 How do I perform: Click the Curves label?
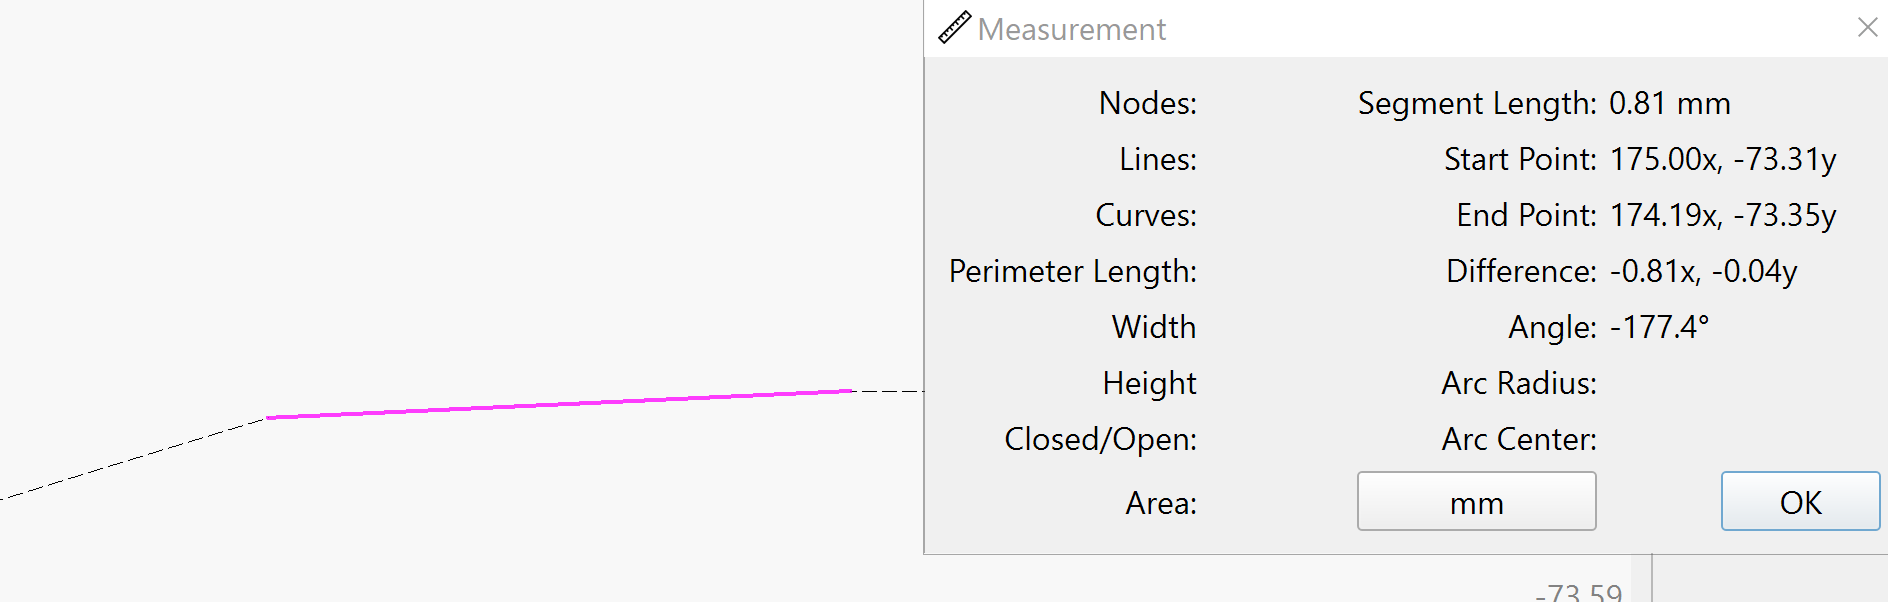[1146, 215]
